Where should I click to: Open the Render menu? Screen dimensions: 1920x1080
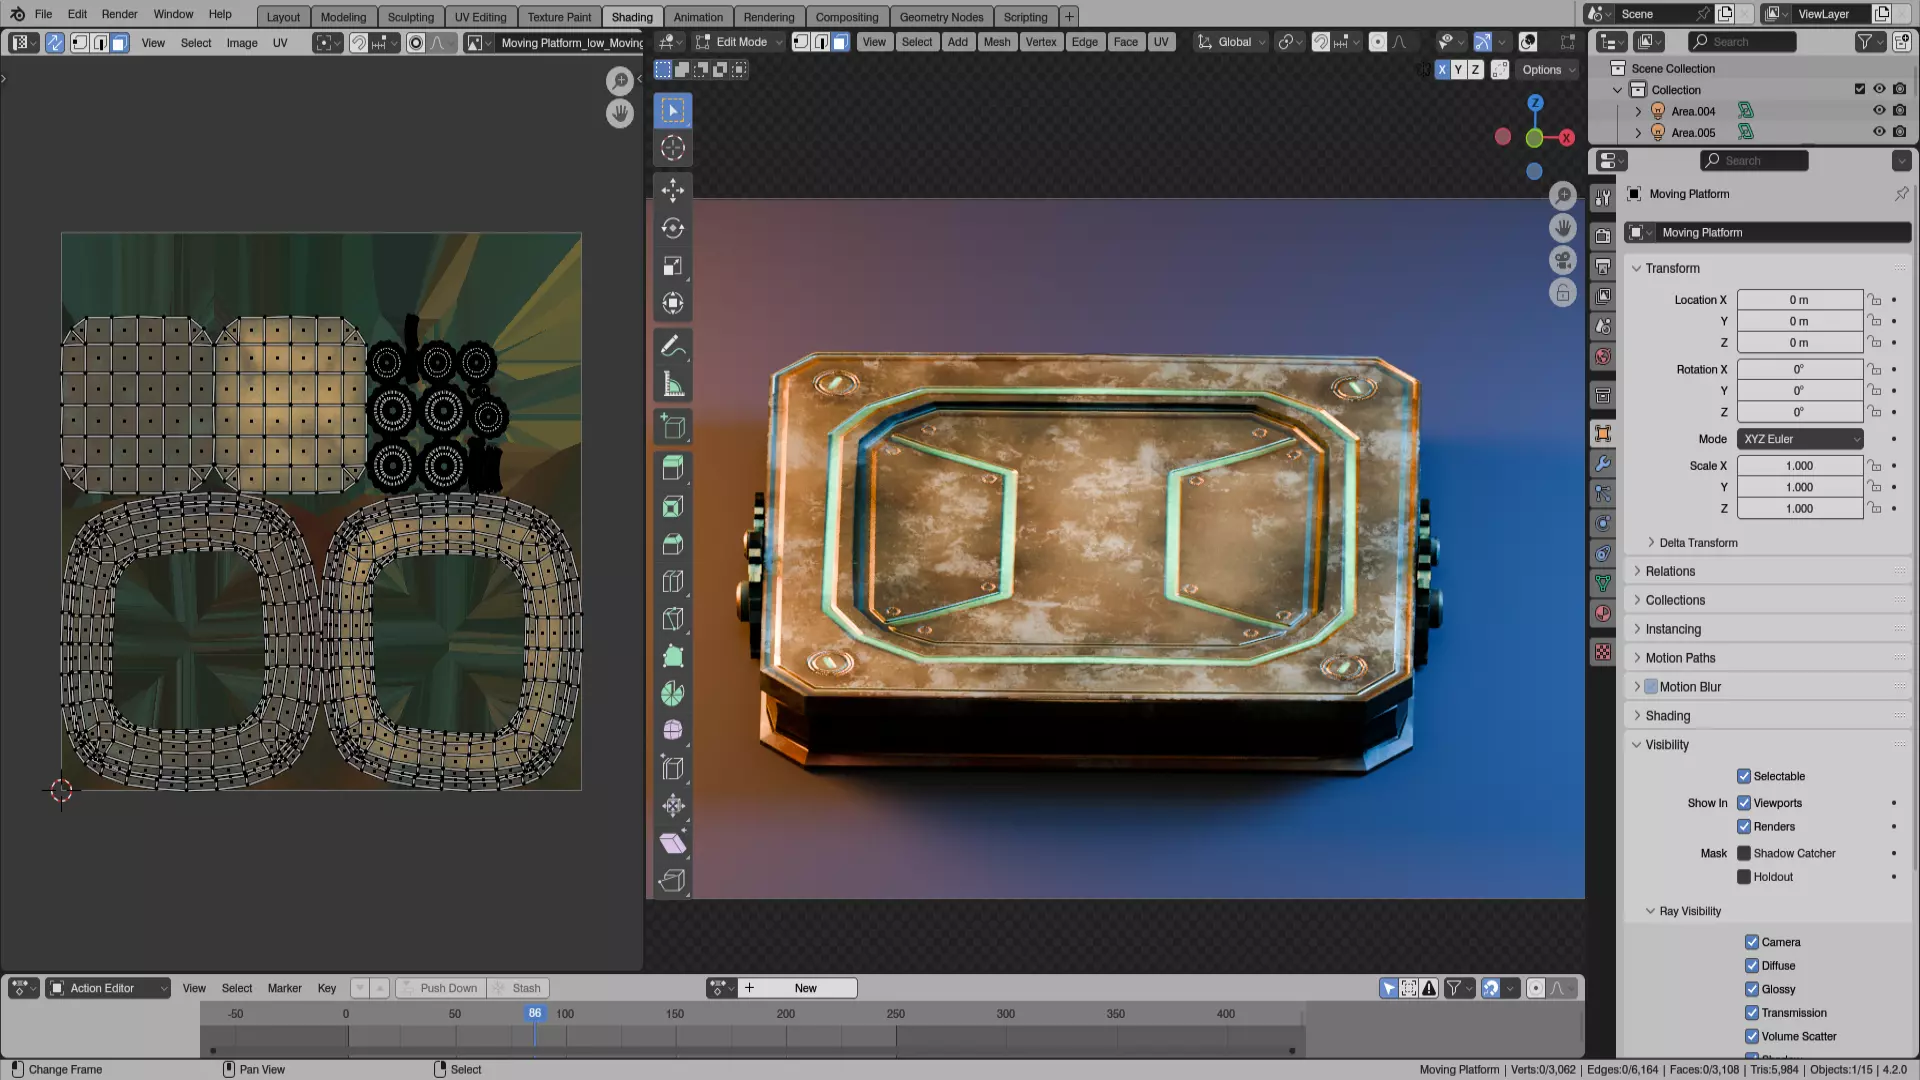click(119, 14)
